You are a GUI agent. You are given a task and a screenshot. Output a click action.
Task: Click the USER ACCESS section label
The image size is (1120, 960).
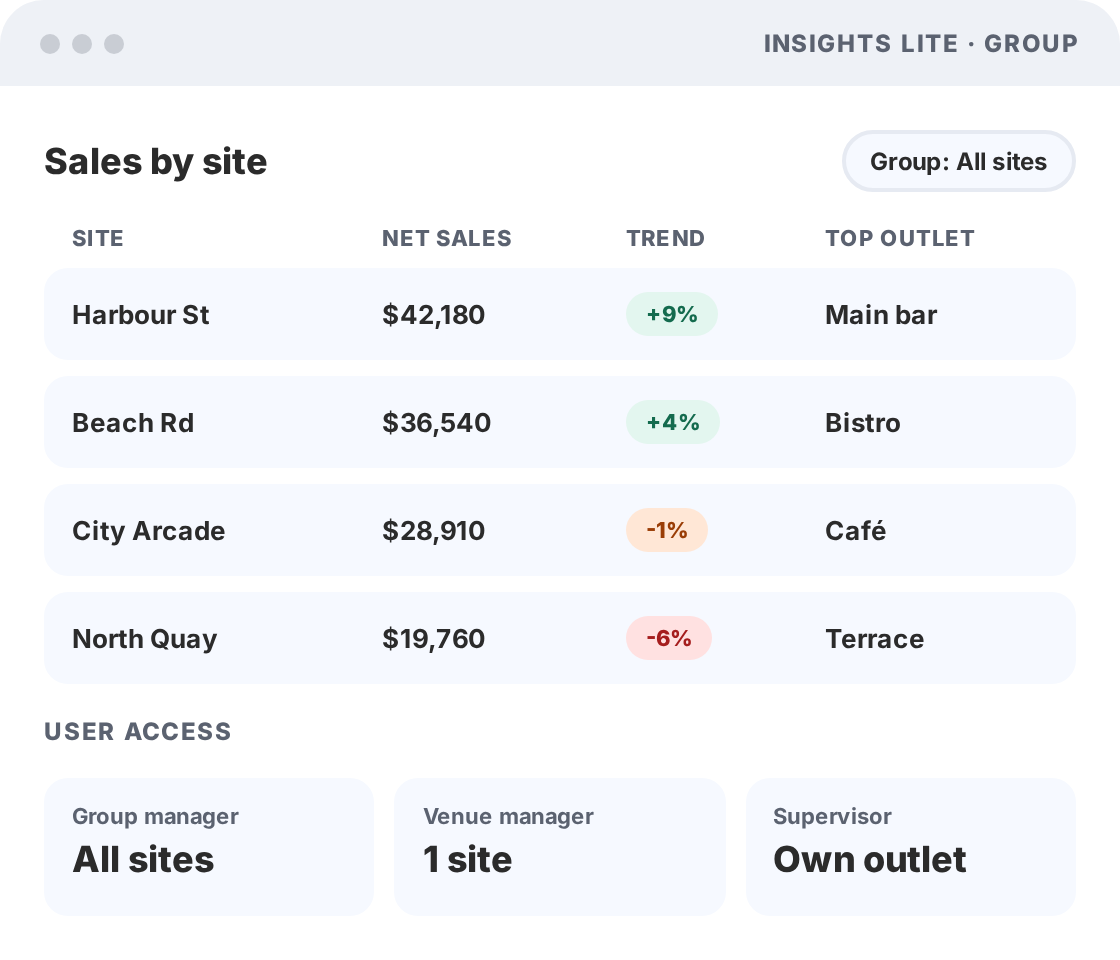point(138,731)
